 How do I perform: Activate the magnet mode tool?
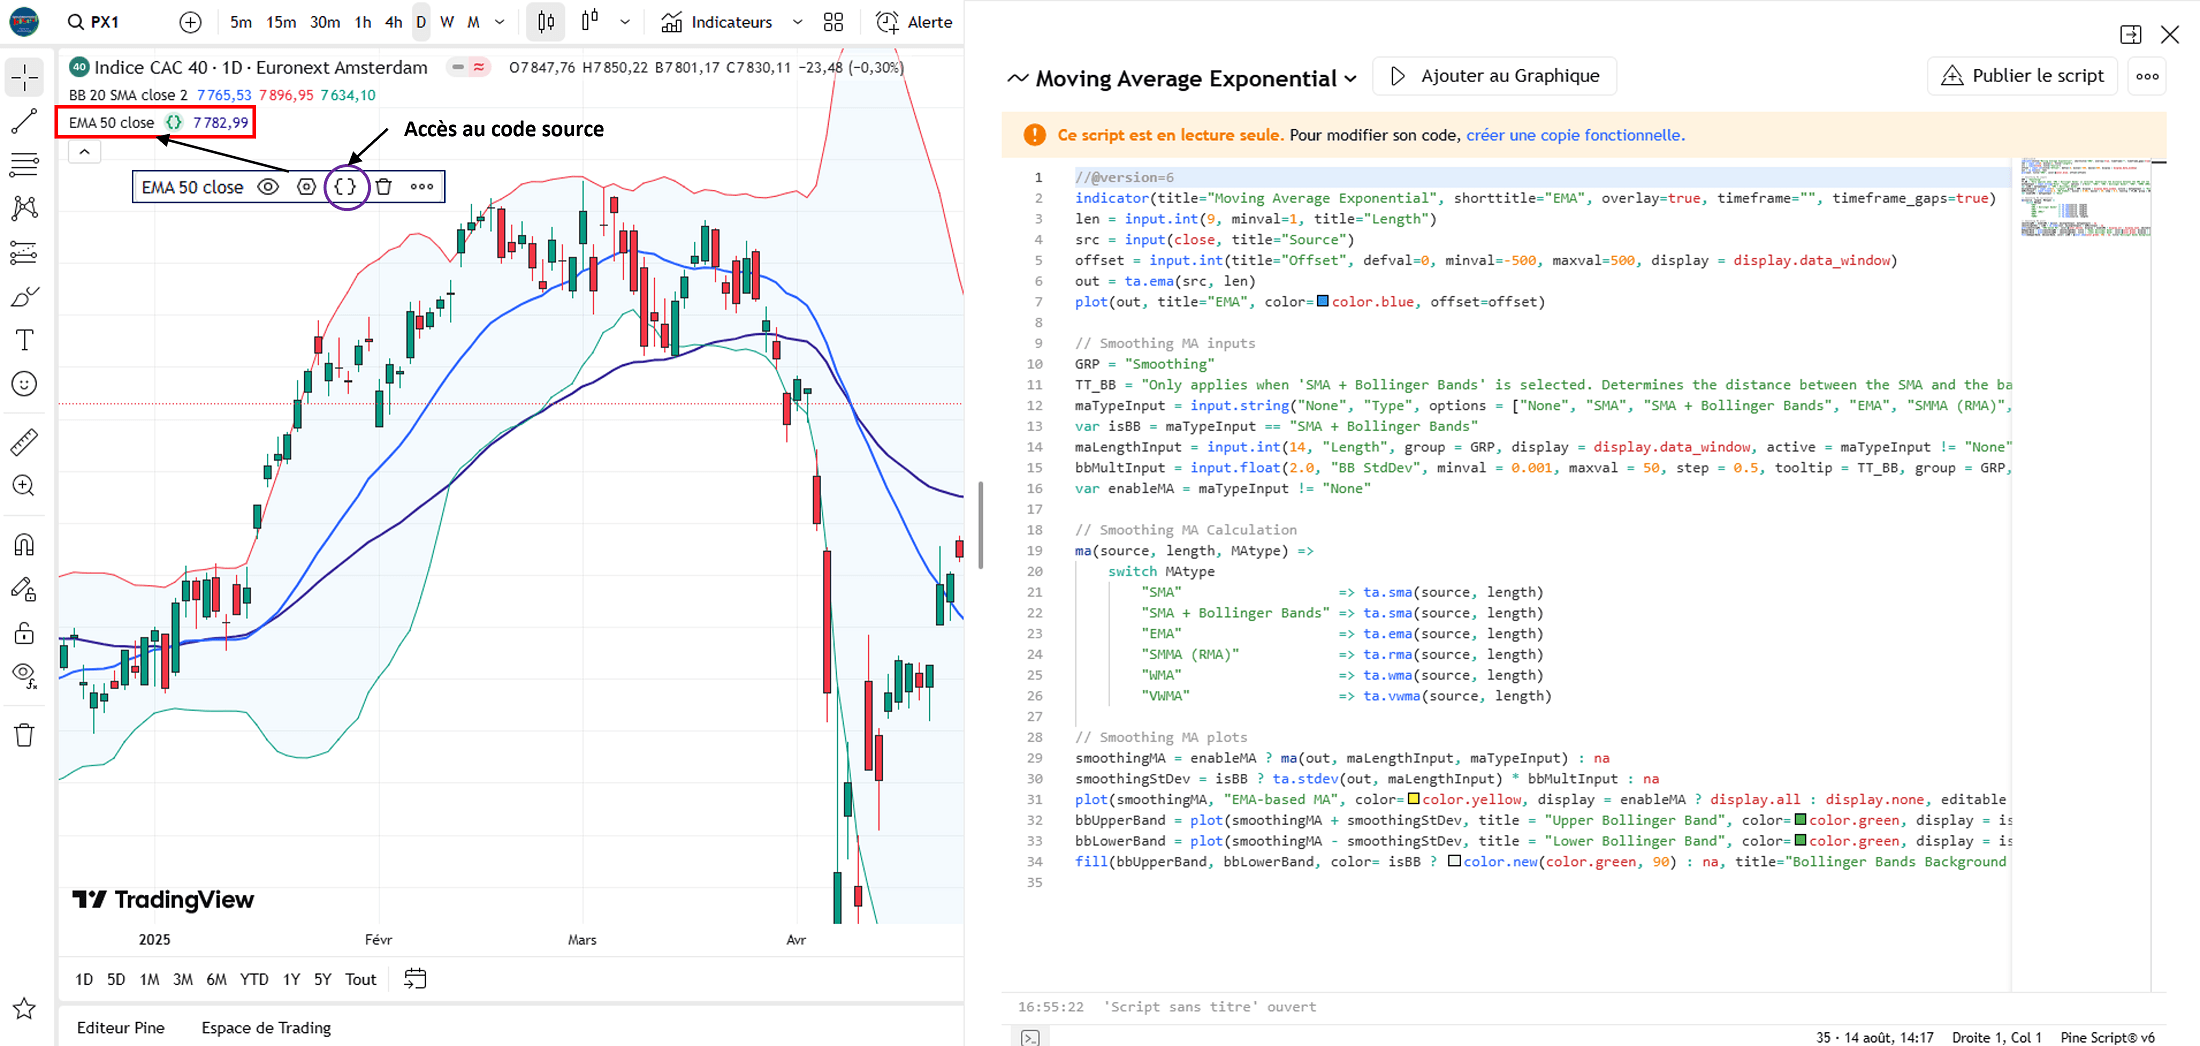click(24, 544)
